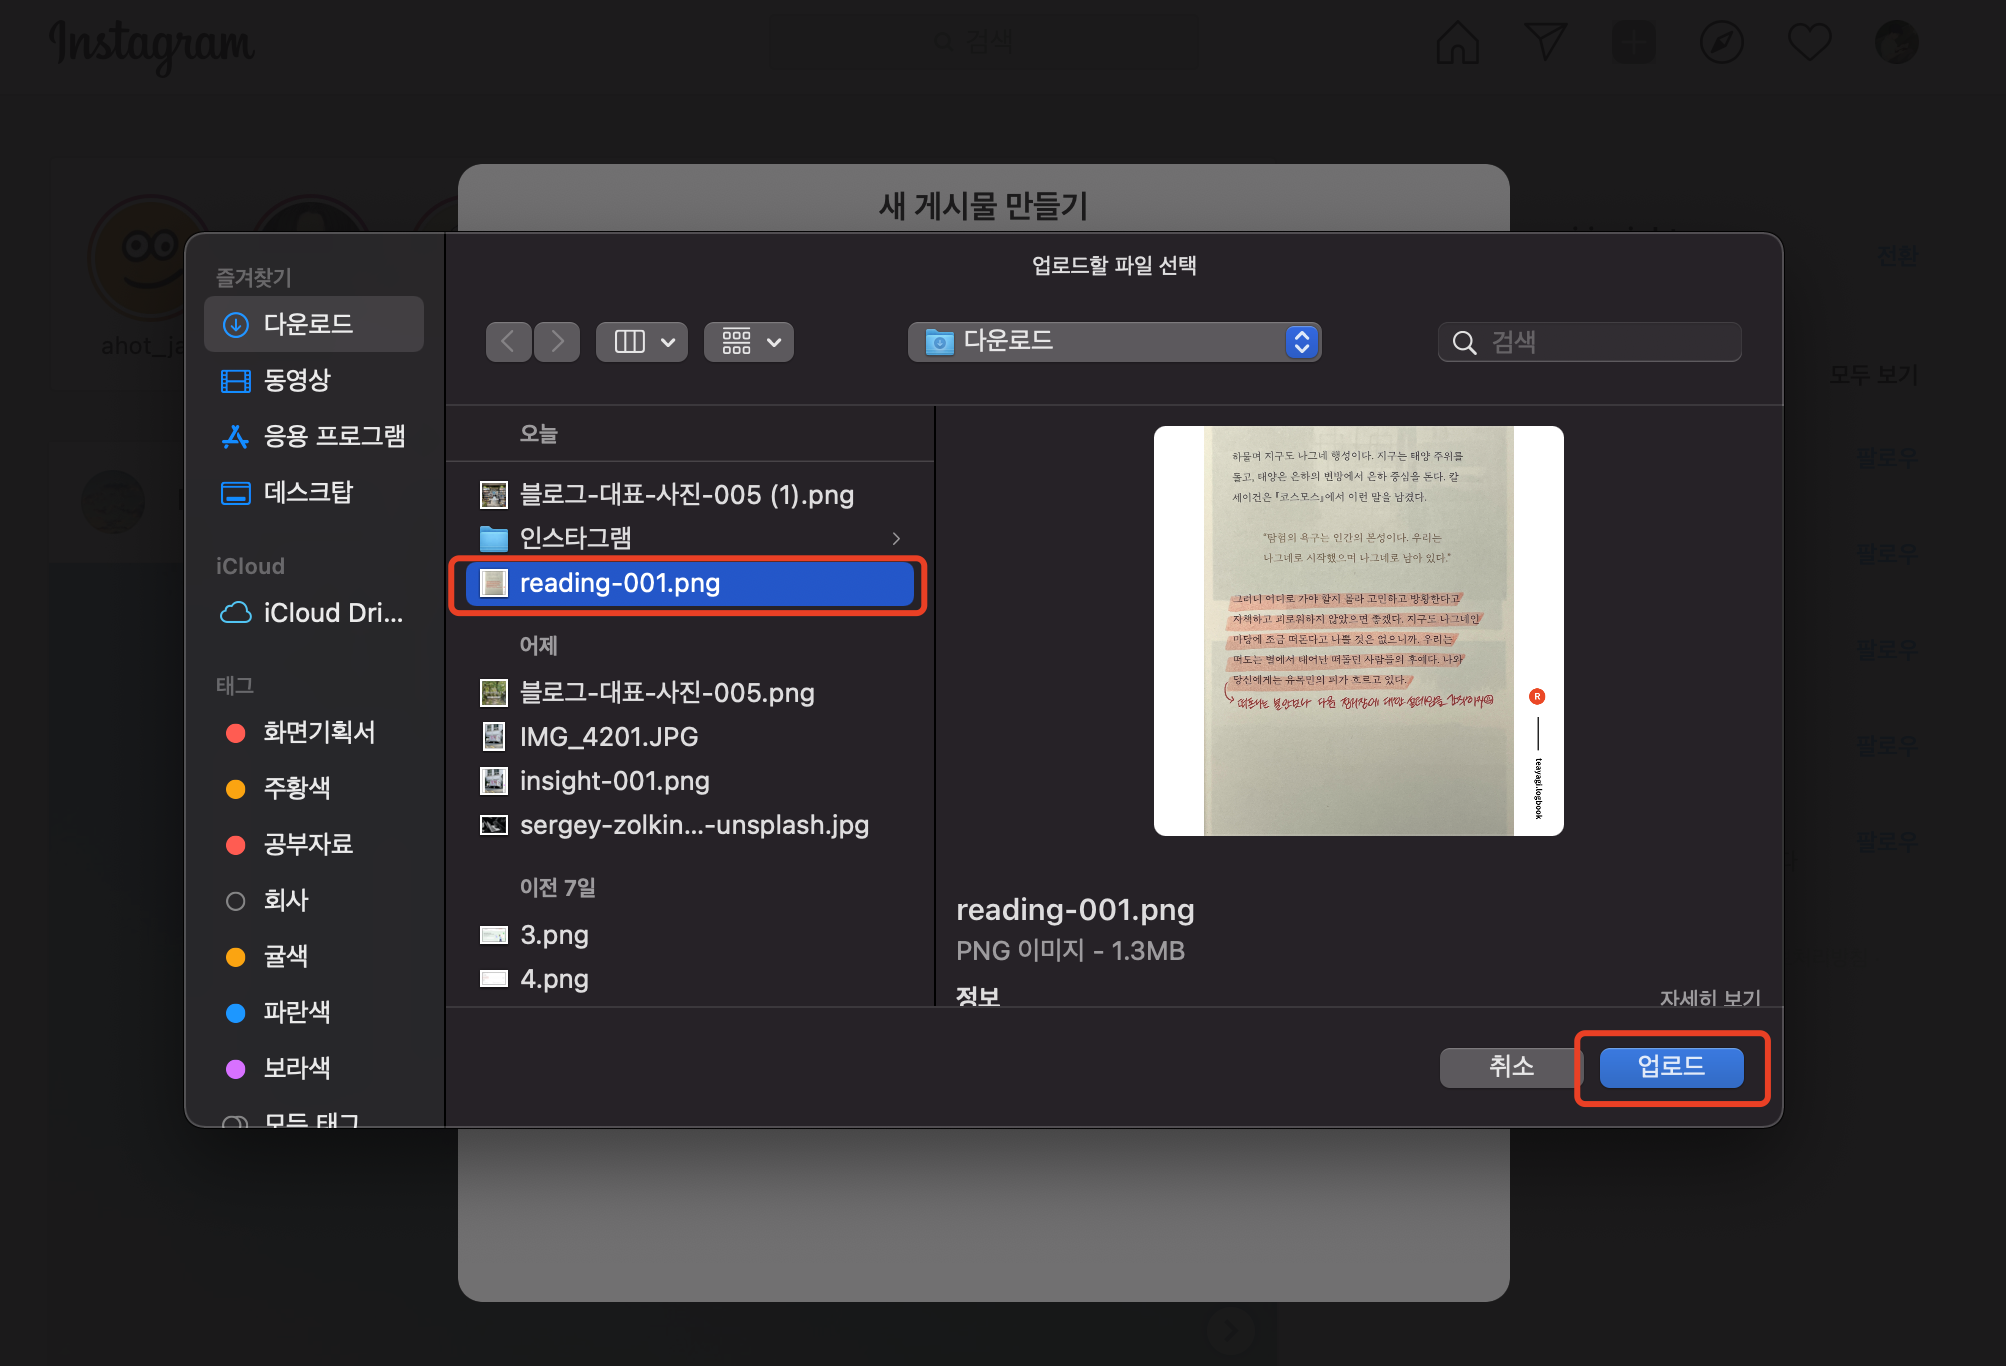
Task: Select 다운로드 in the sidebar favorites
Action: [x=314, y=324]
